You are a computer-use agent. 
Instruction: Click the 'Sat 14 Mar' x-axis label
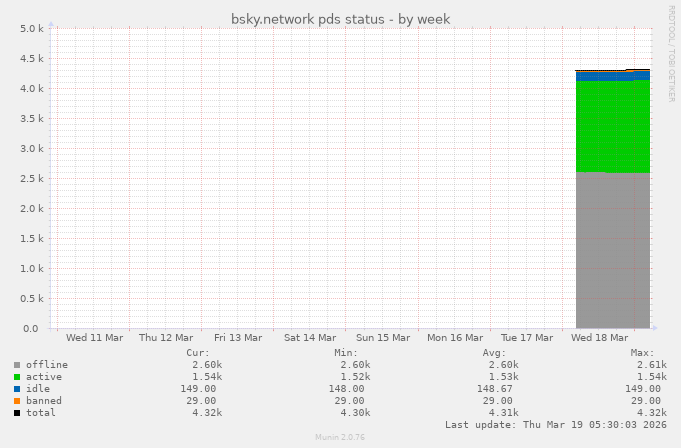point(310,338)
